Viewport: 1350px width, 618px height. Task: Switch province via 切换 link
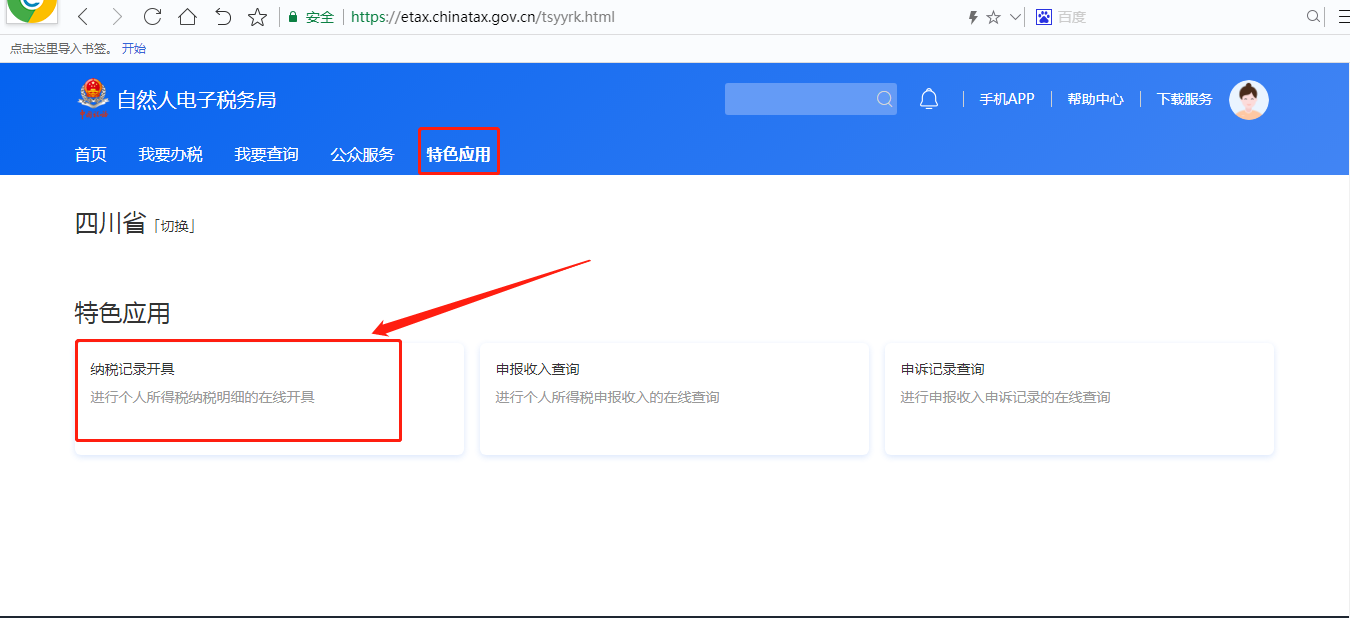[x=174, y=226]
